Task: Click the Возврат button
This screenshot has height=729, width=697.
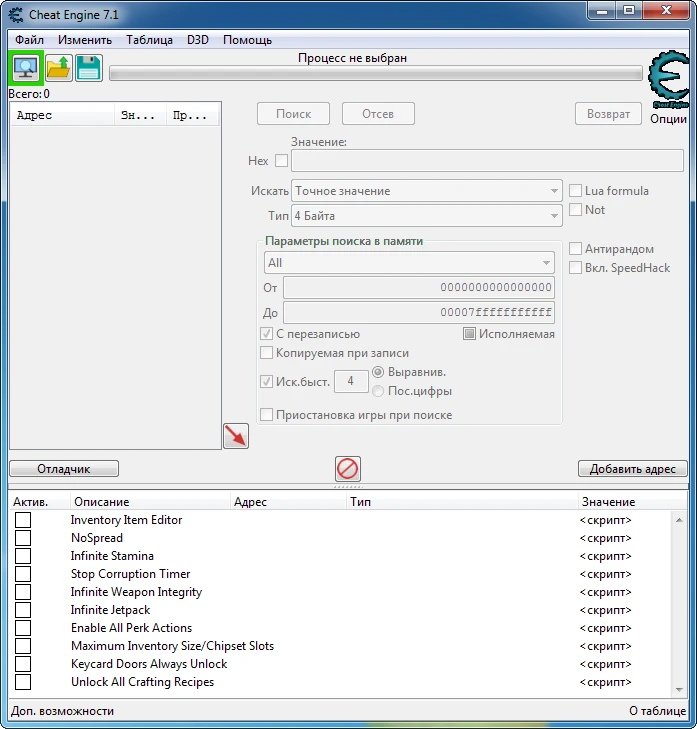Action: tap(608, 114)
